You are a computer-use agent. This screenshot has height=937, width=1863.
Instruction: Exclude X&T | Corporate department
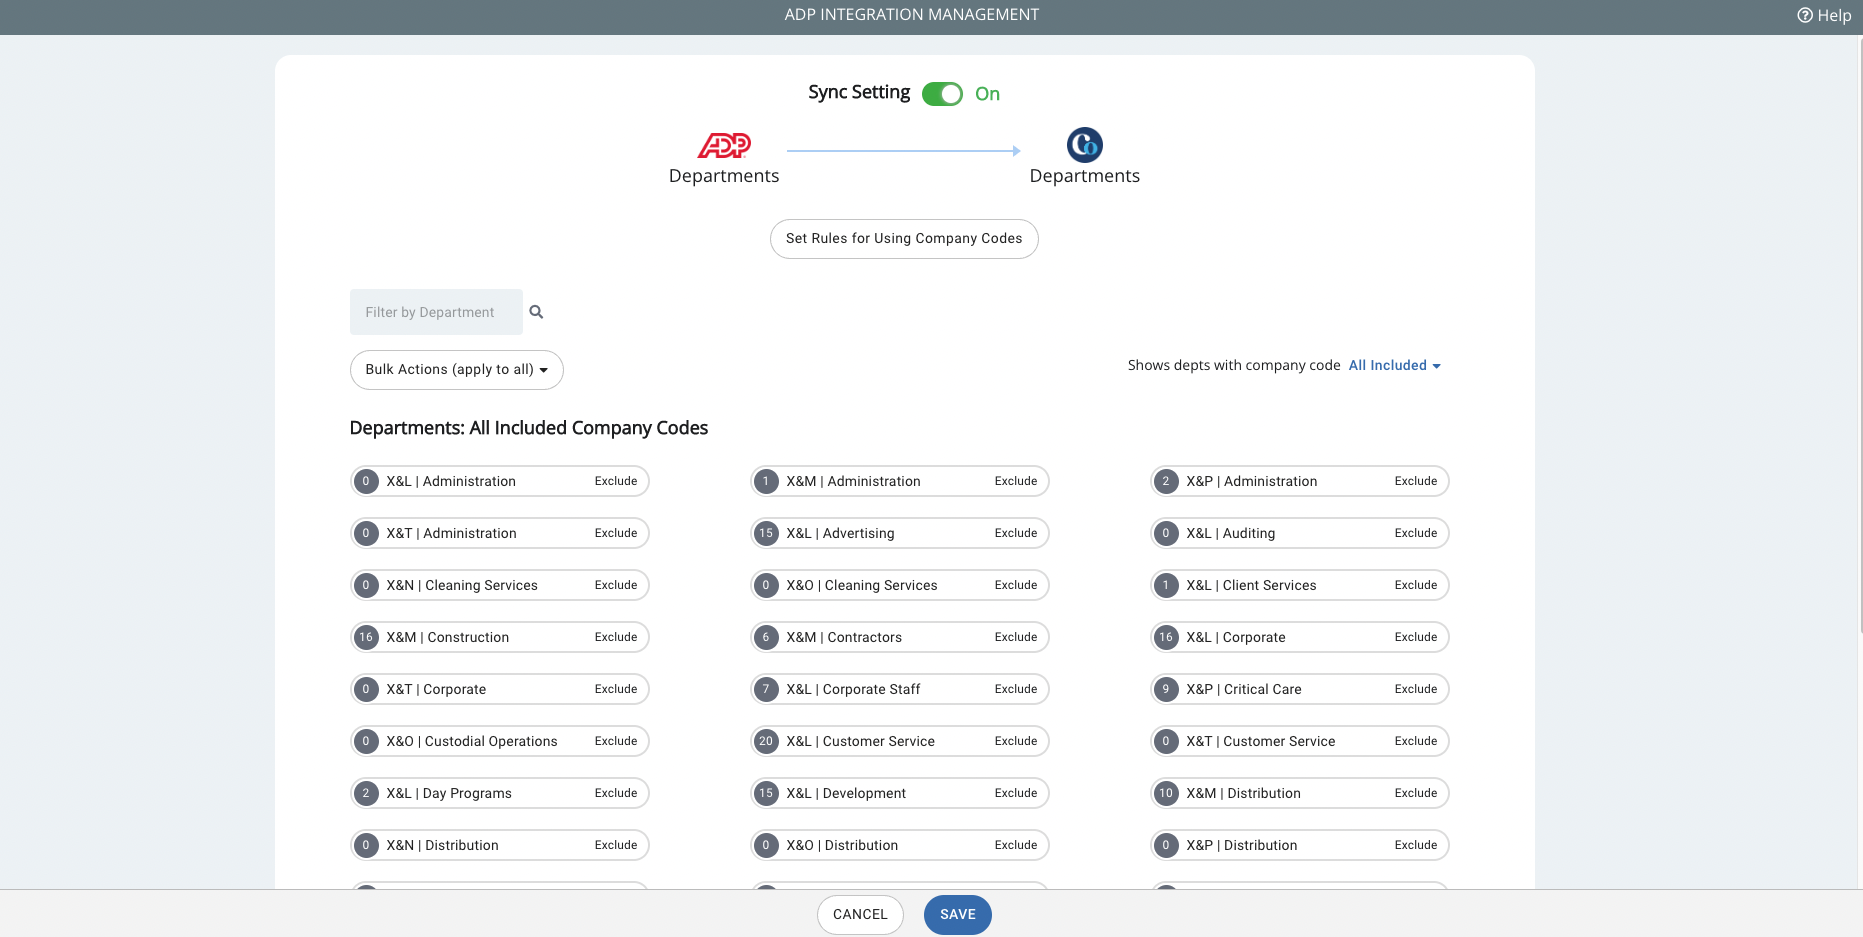point(616,689)
